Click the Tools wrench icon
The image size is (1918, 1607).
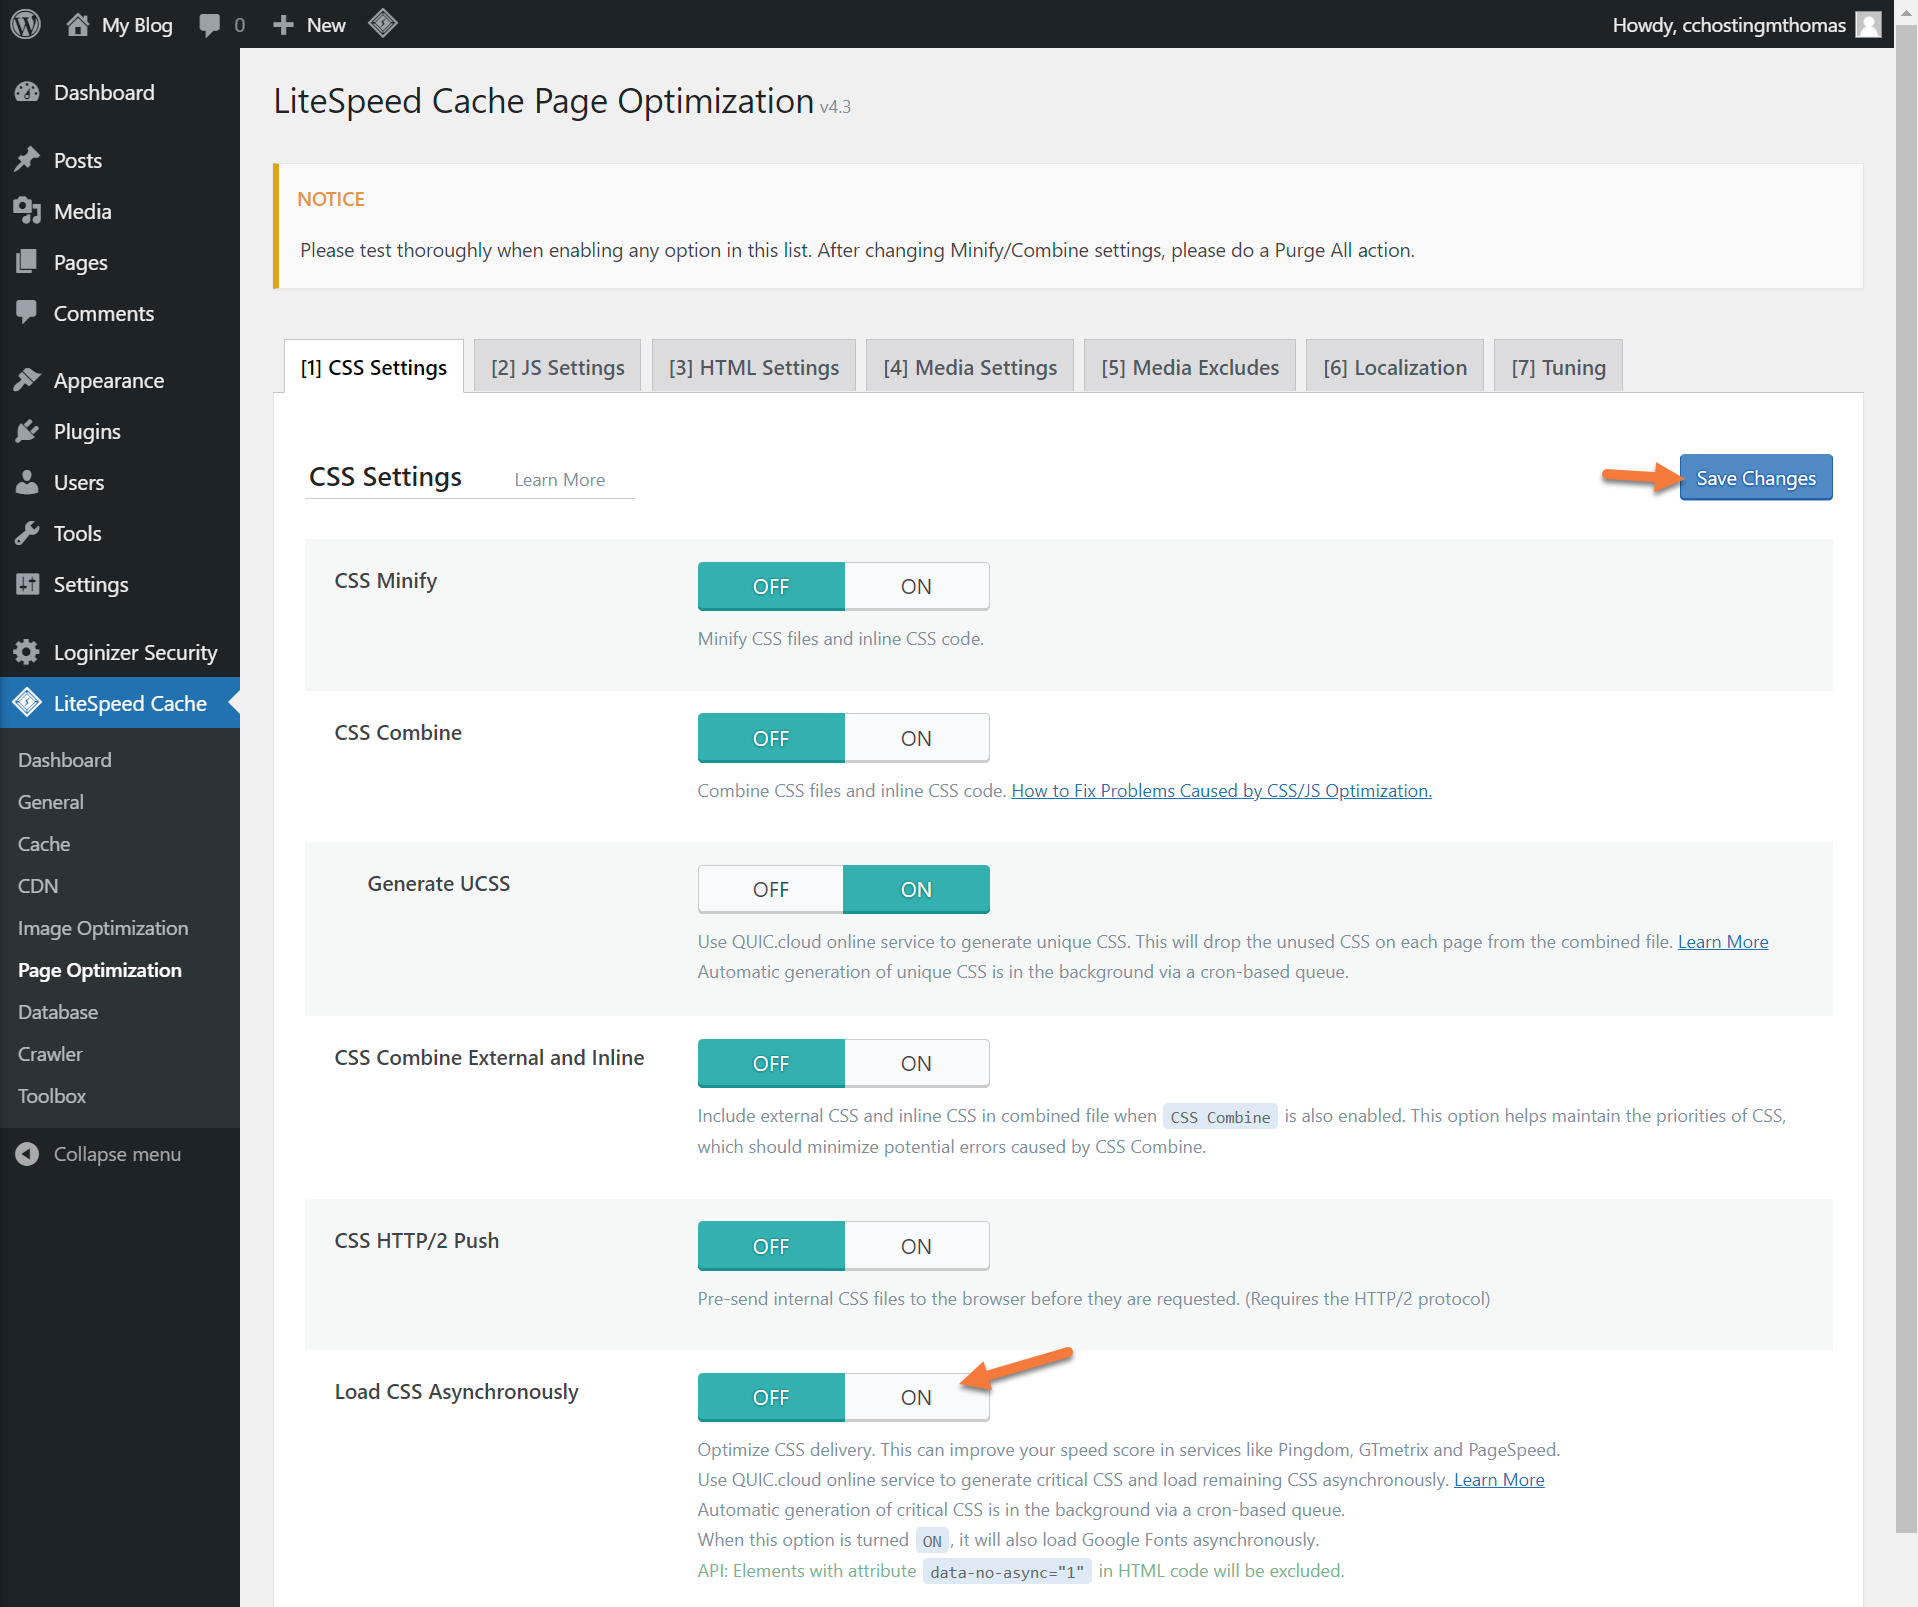27,533
